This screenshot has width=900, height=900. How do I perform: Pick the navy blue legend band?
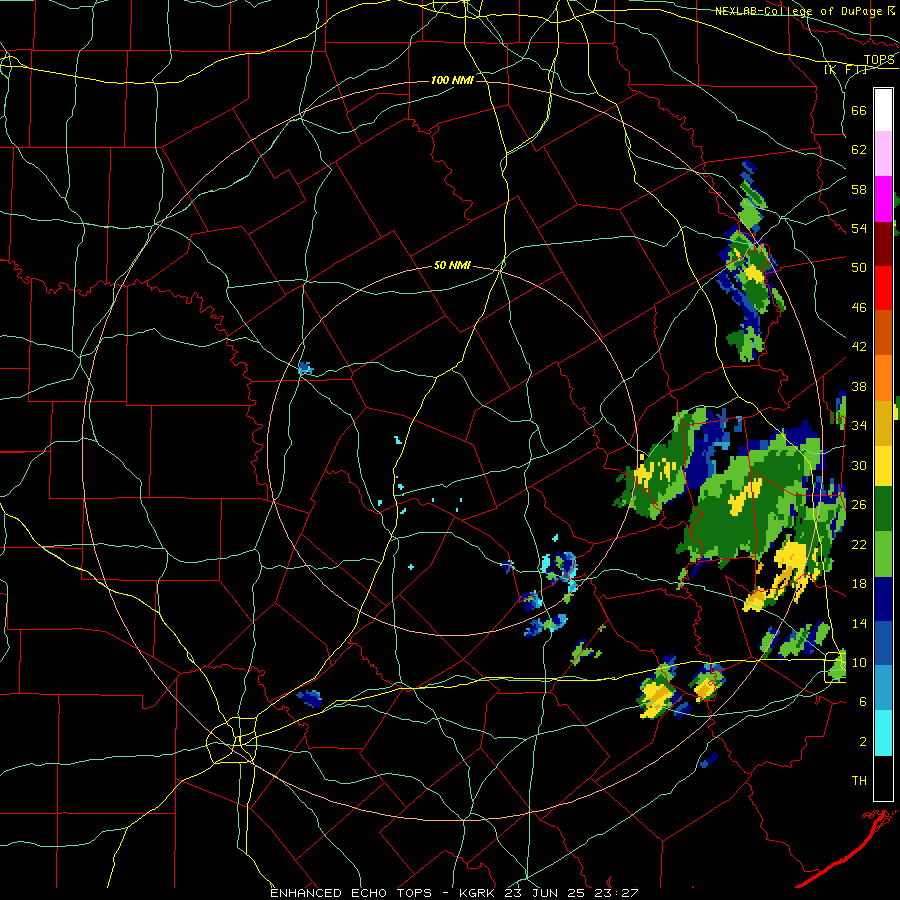(x=883, y=599)
